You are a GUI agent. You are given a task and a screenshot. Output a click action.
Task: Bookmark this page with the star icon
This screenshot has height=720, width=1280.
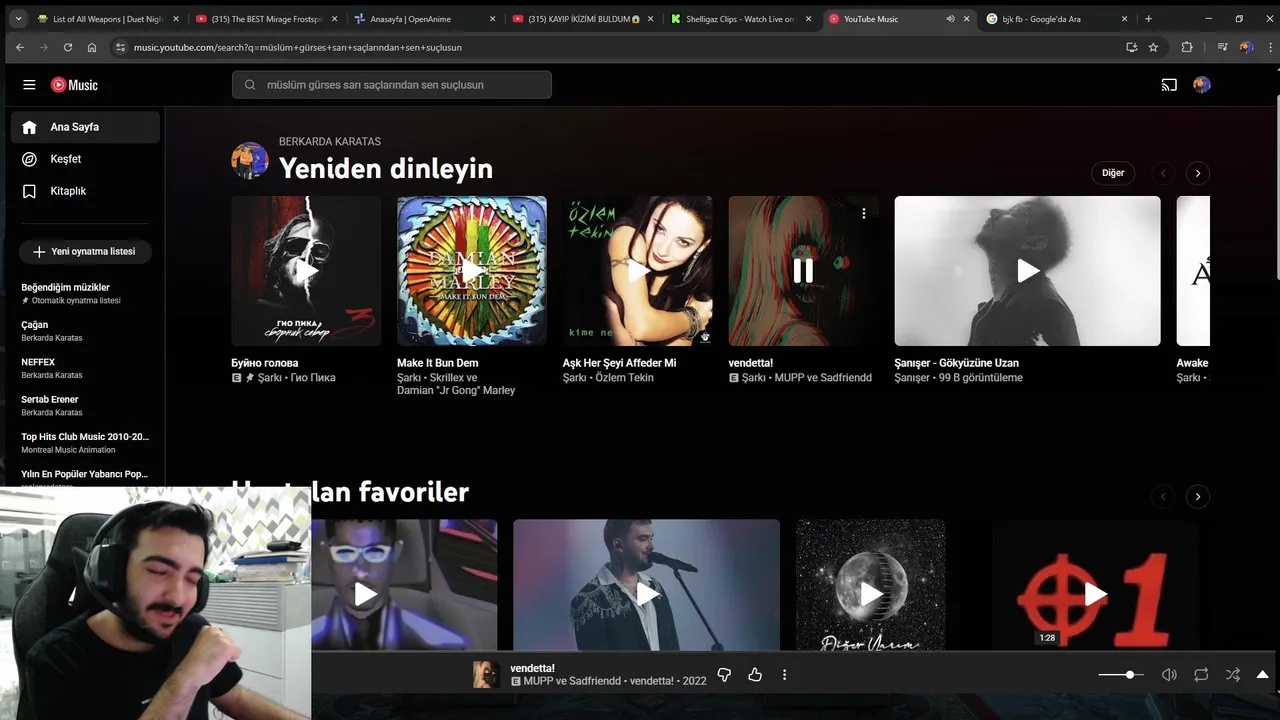(x=1153, y=47)
